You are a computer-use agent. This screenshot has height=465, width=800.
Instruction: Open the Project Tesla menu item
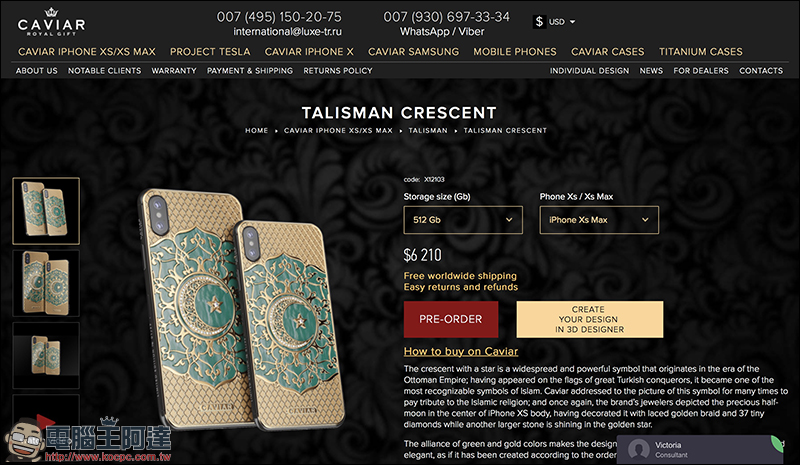[x=210, y=52]
